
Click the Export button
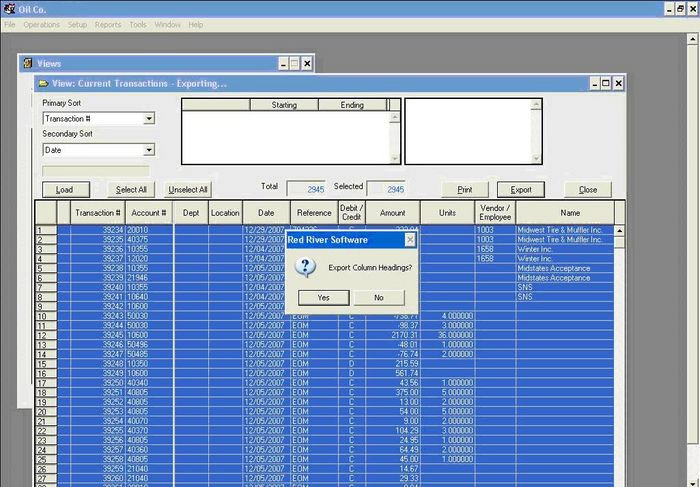tap(521, 190)
